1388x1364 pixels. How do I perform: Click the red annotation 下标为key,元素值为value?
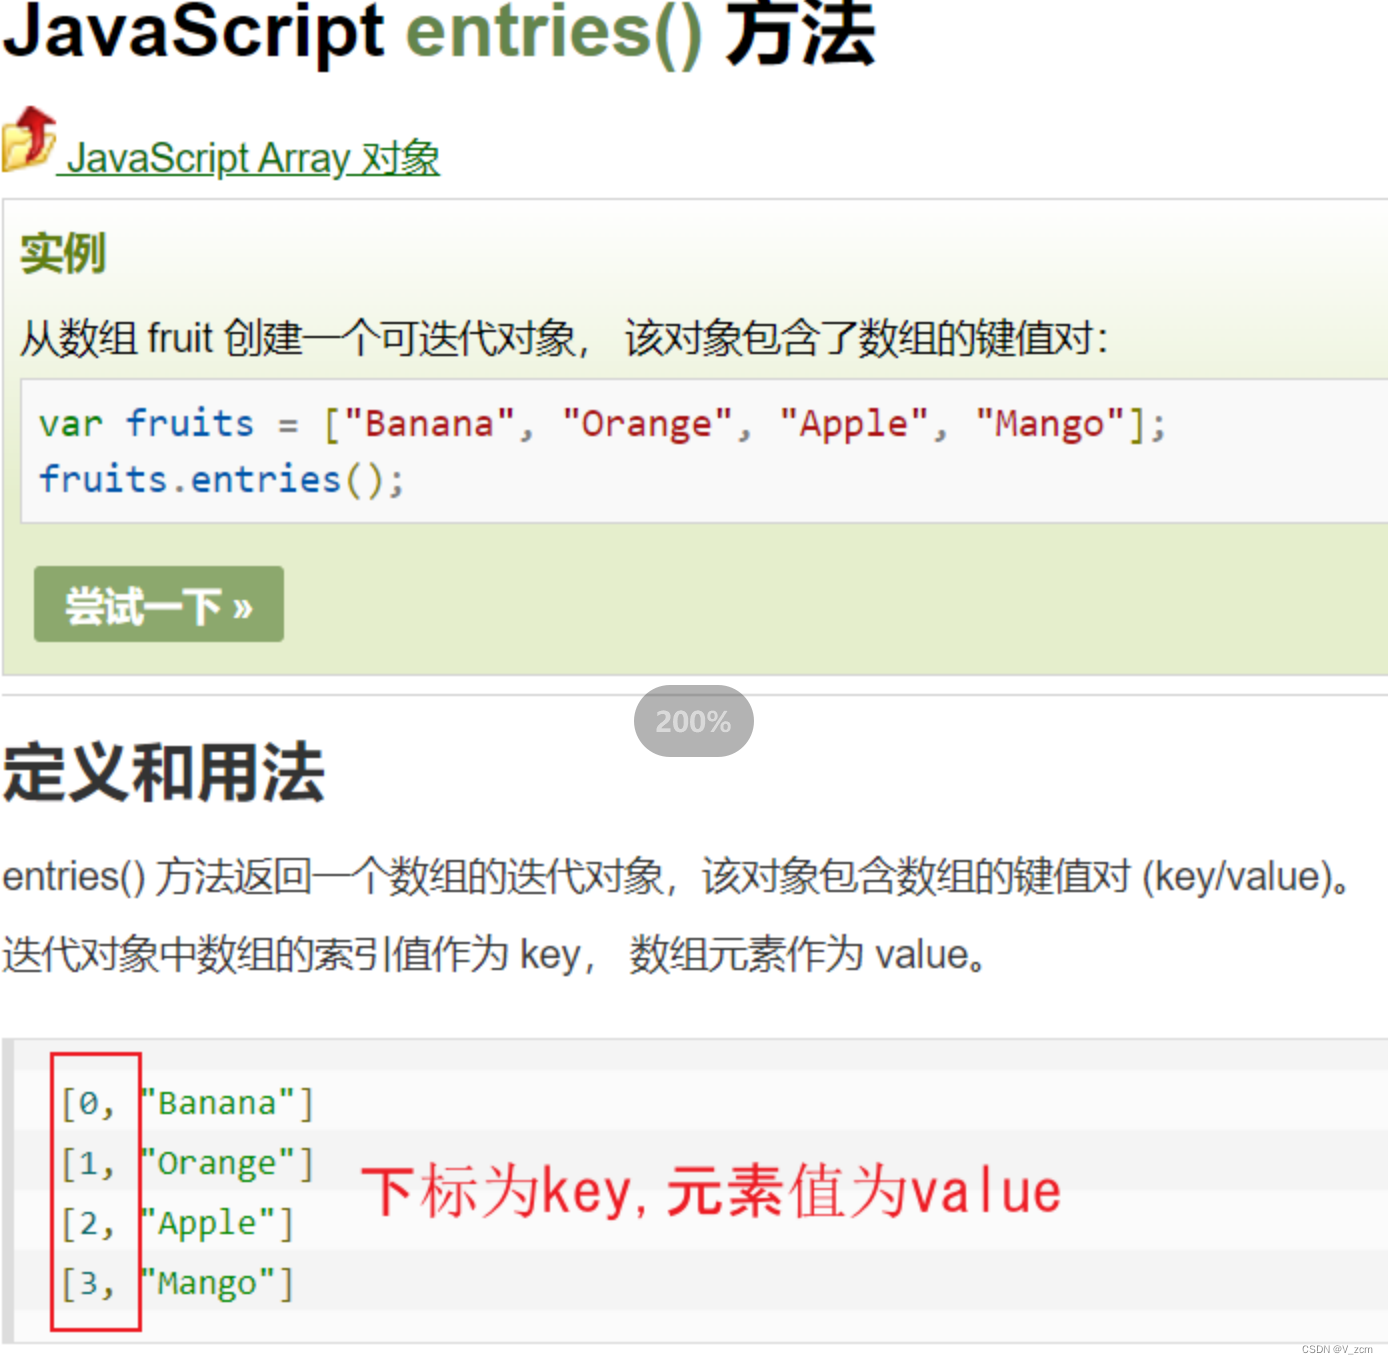point(716,1190)
